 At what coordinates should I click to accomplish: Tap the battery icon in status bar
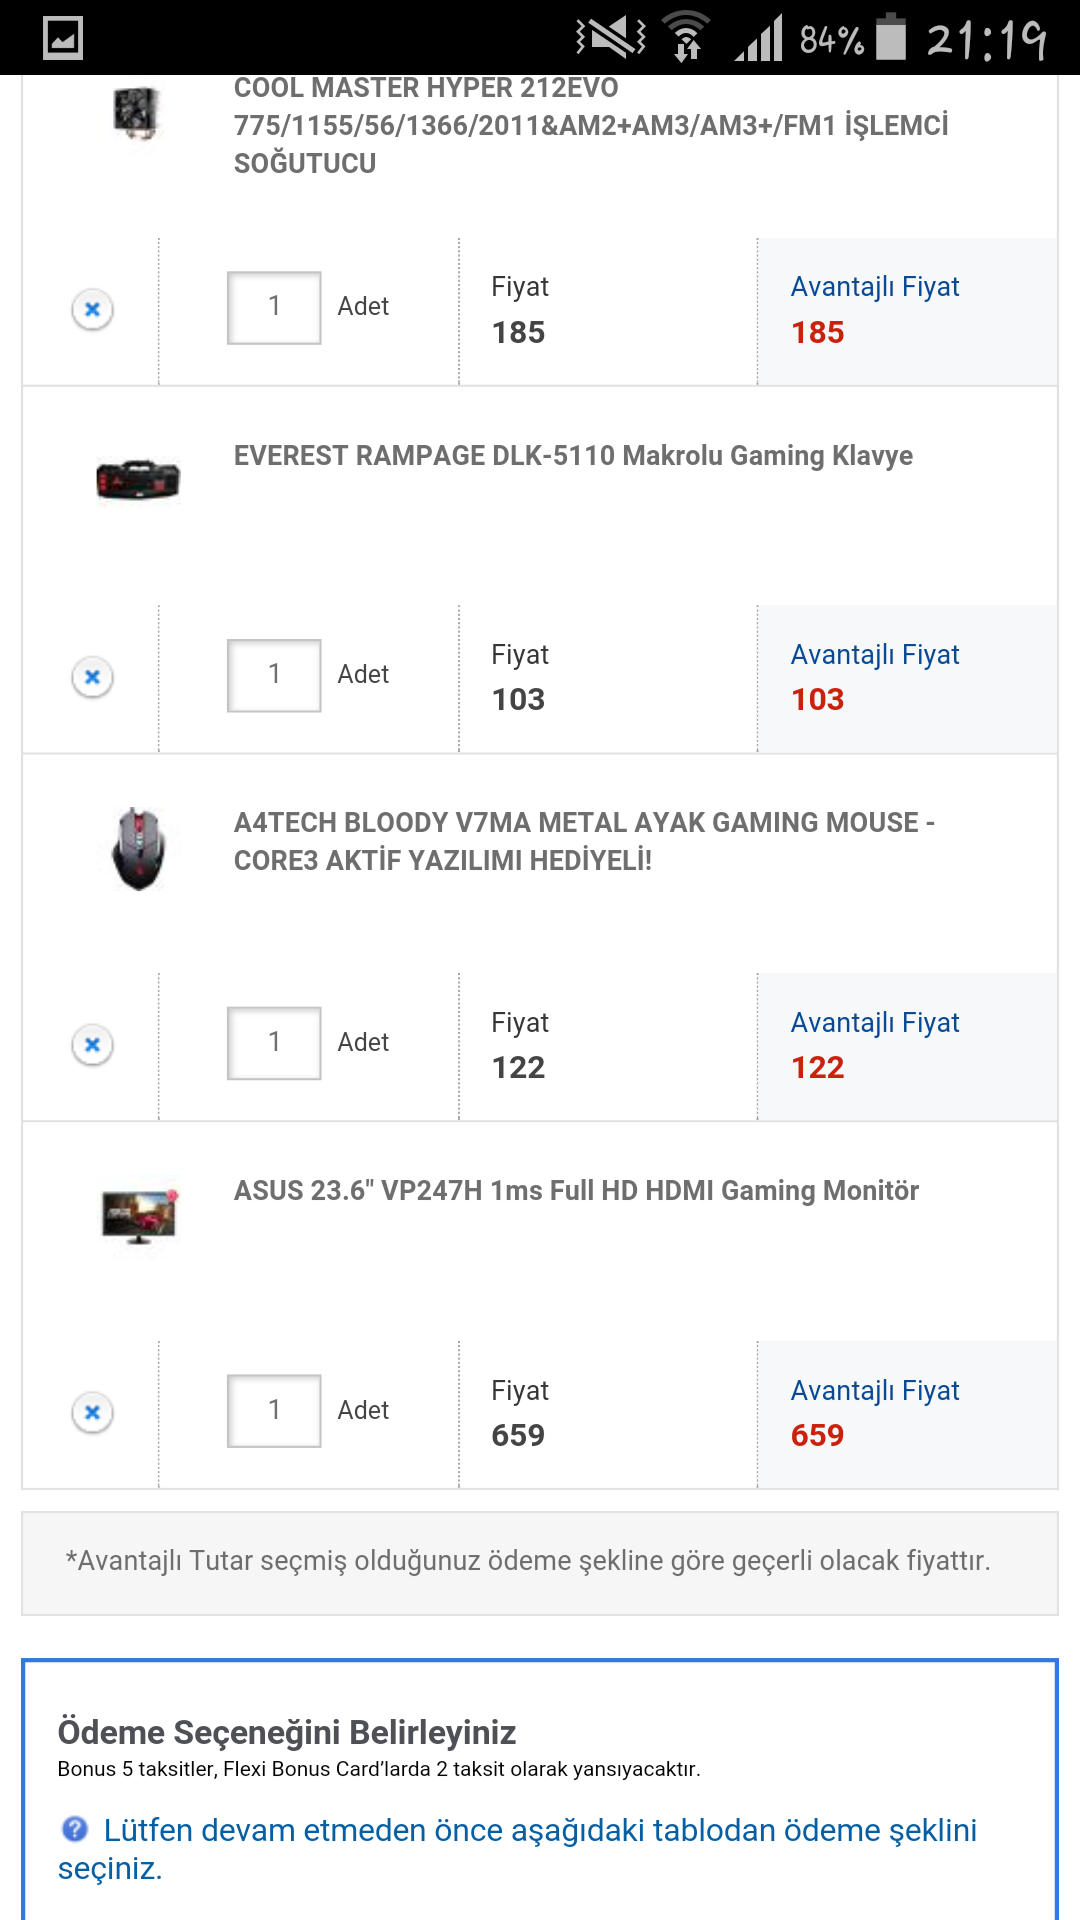tap(890, 37)
